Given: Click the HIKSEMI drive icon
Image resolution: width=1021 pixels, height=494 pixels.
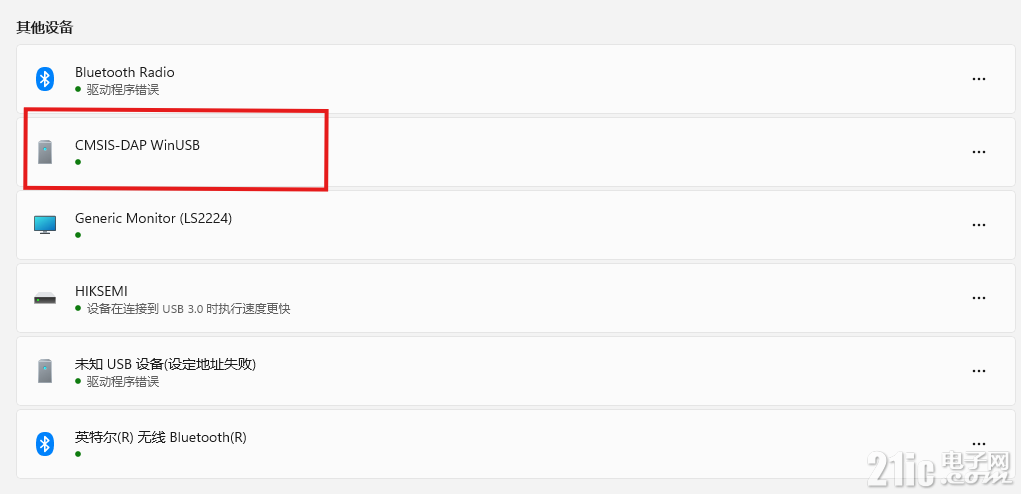Looking at the screenshot, I should pos(45,298).
